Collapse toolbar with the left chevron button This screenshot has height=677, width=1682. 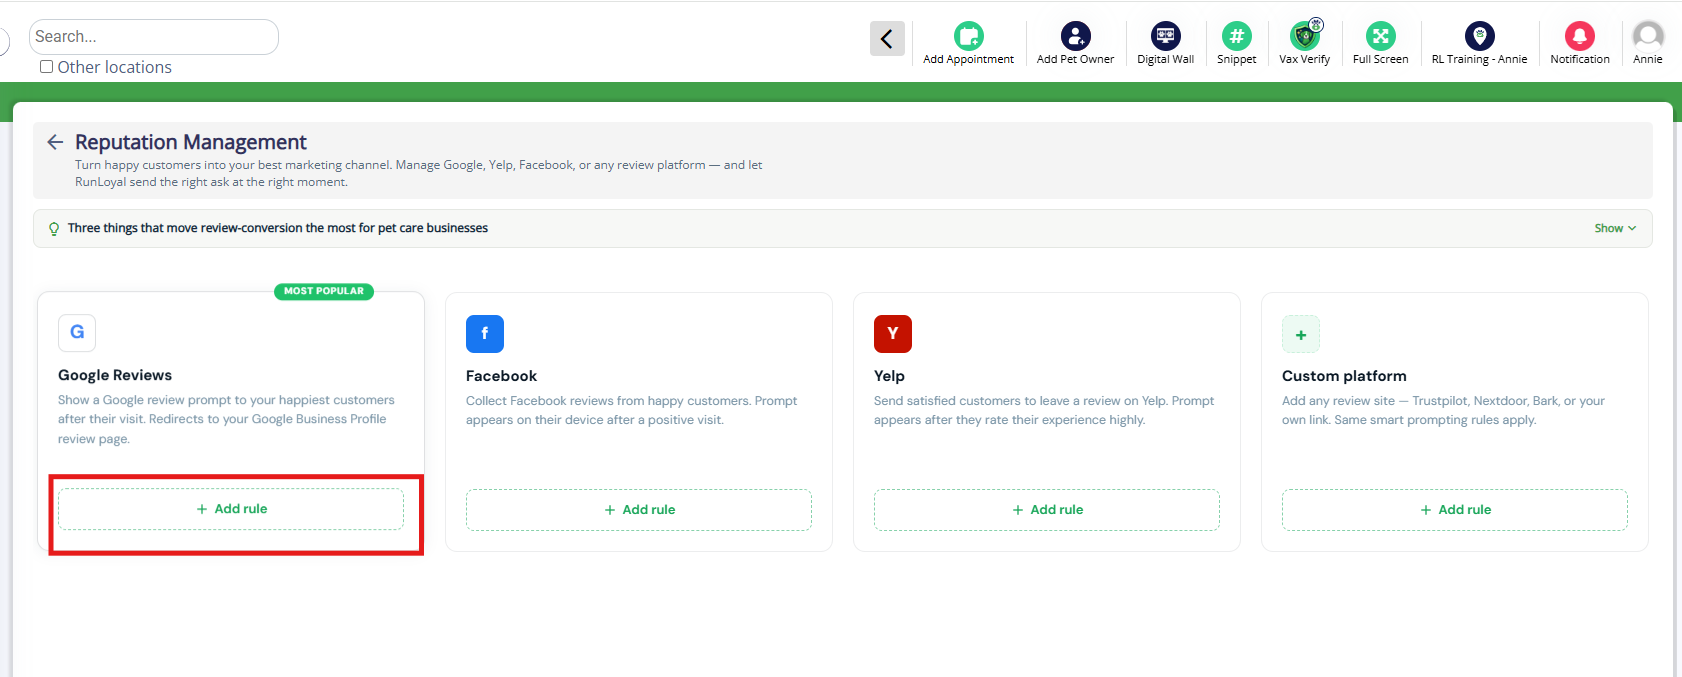coord(887,38)
